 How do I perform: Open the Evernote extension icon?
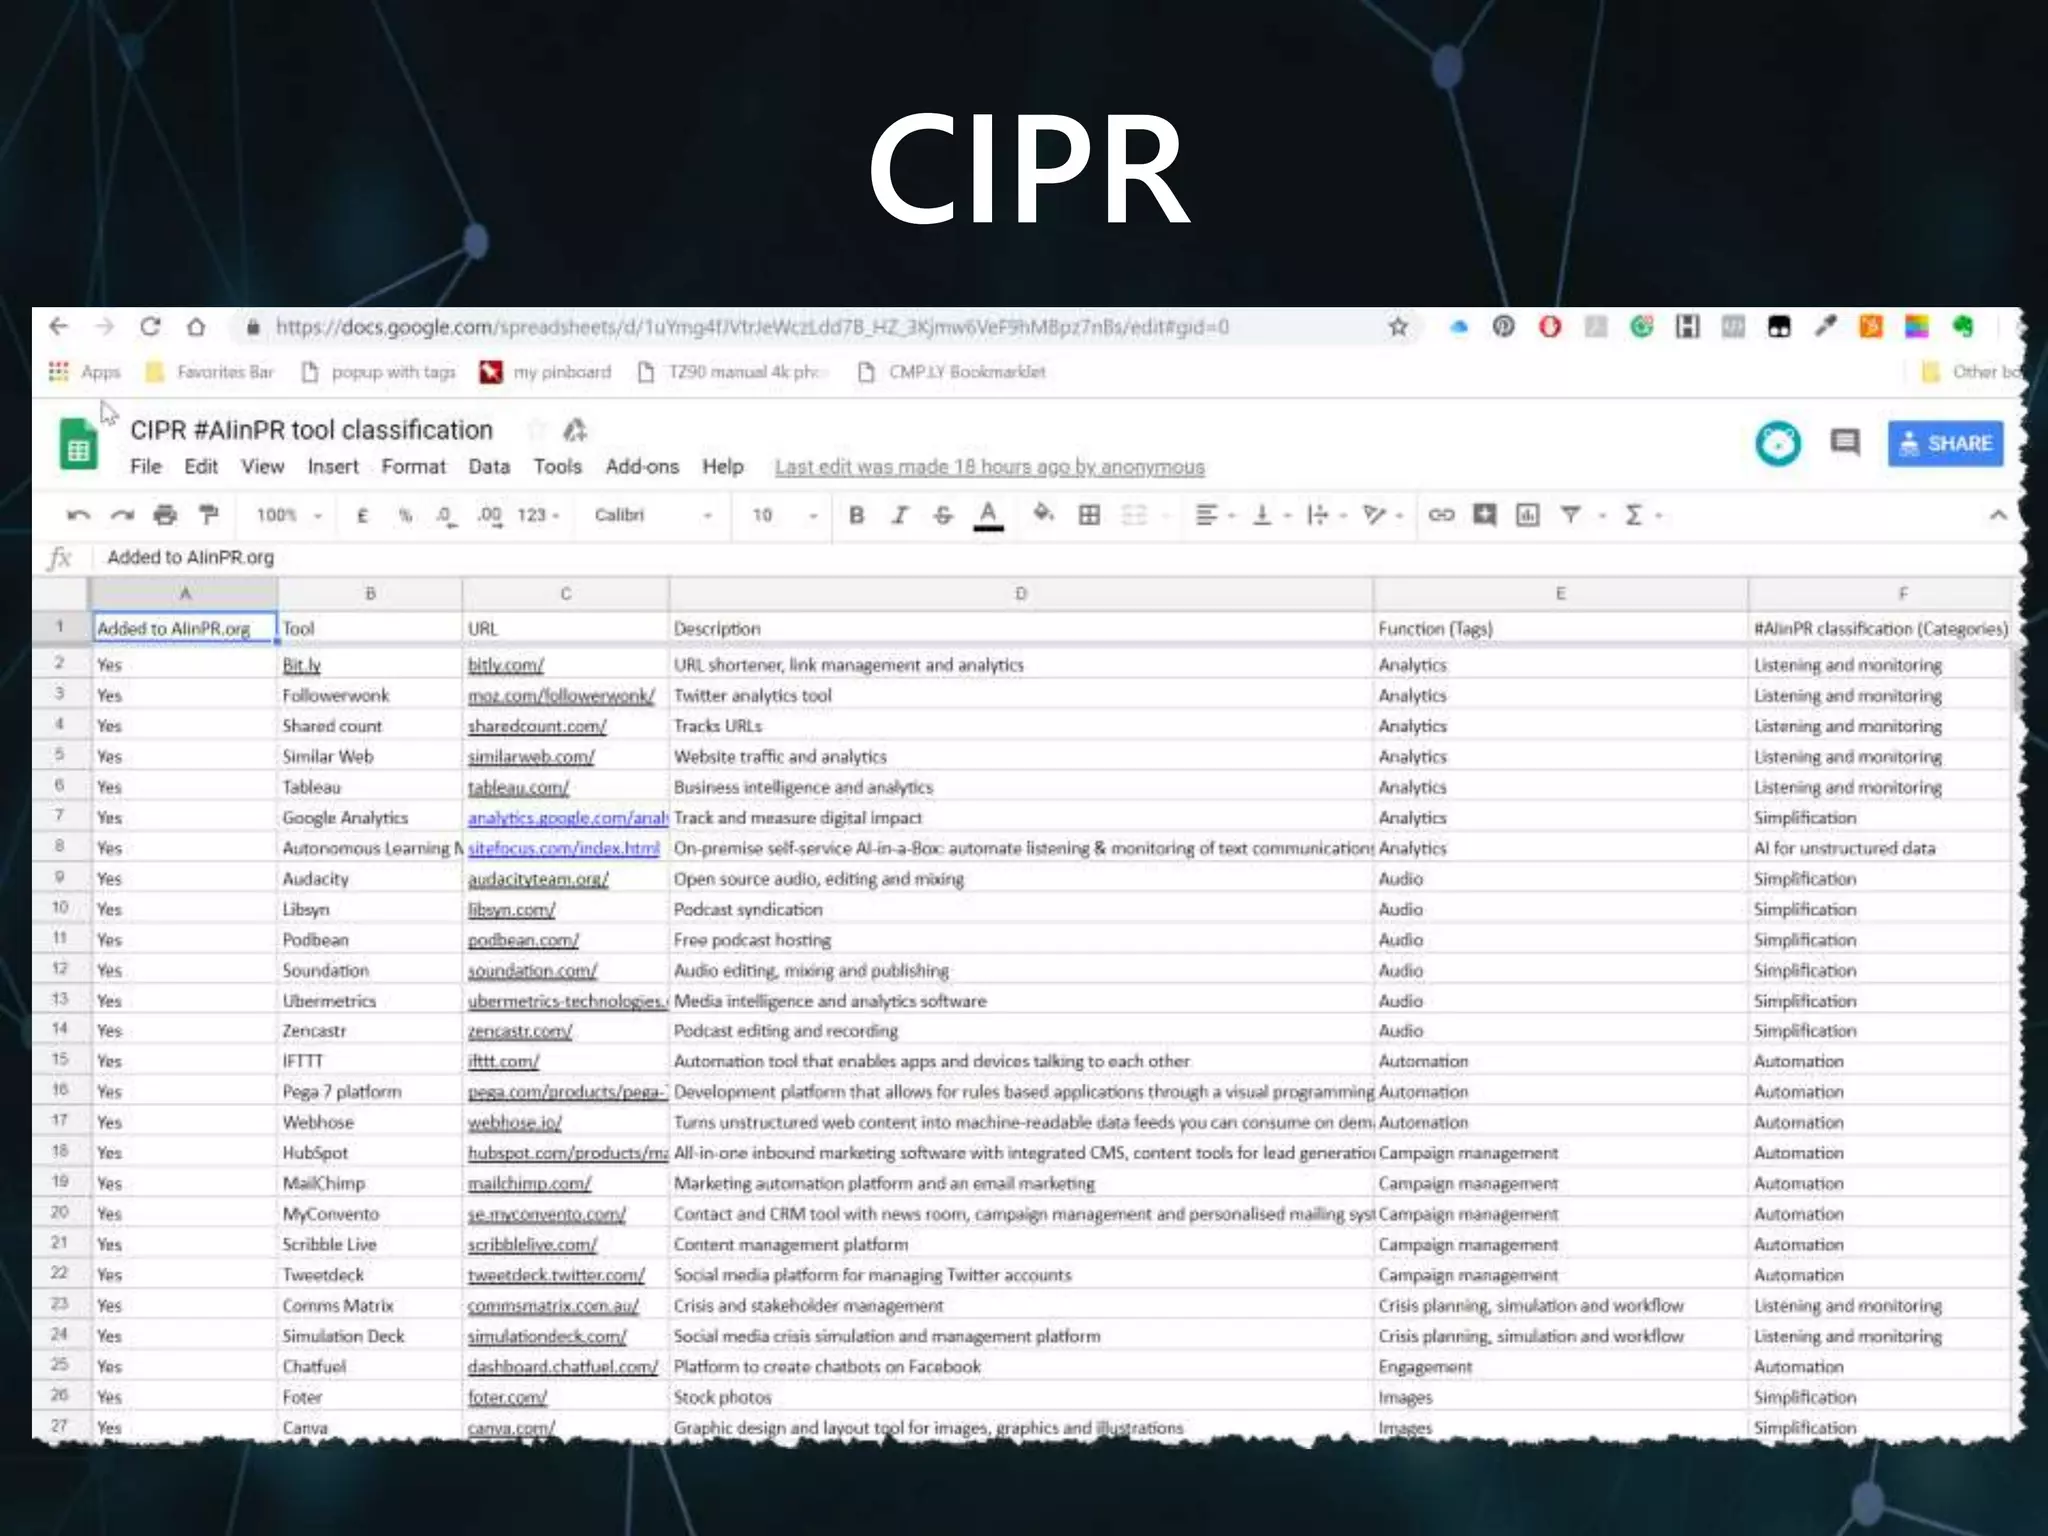[1963, 327]
